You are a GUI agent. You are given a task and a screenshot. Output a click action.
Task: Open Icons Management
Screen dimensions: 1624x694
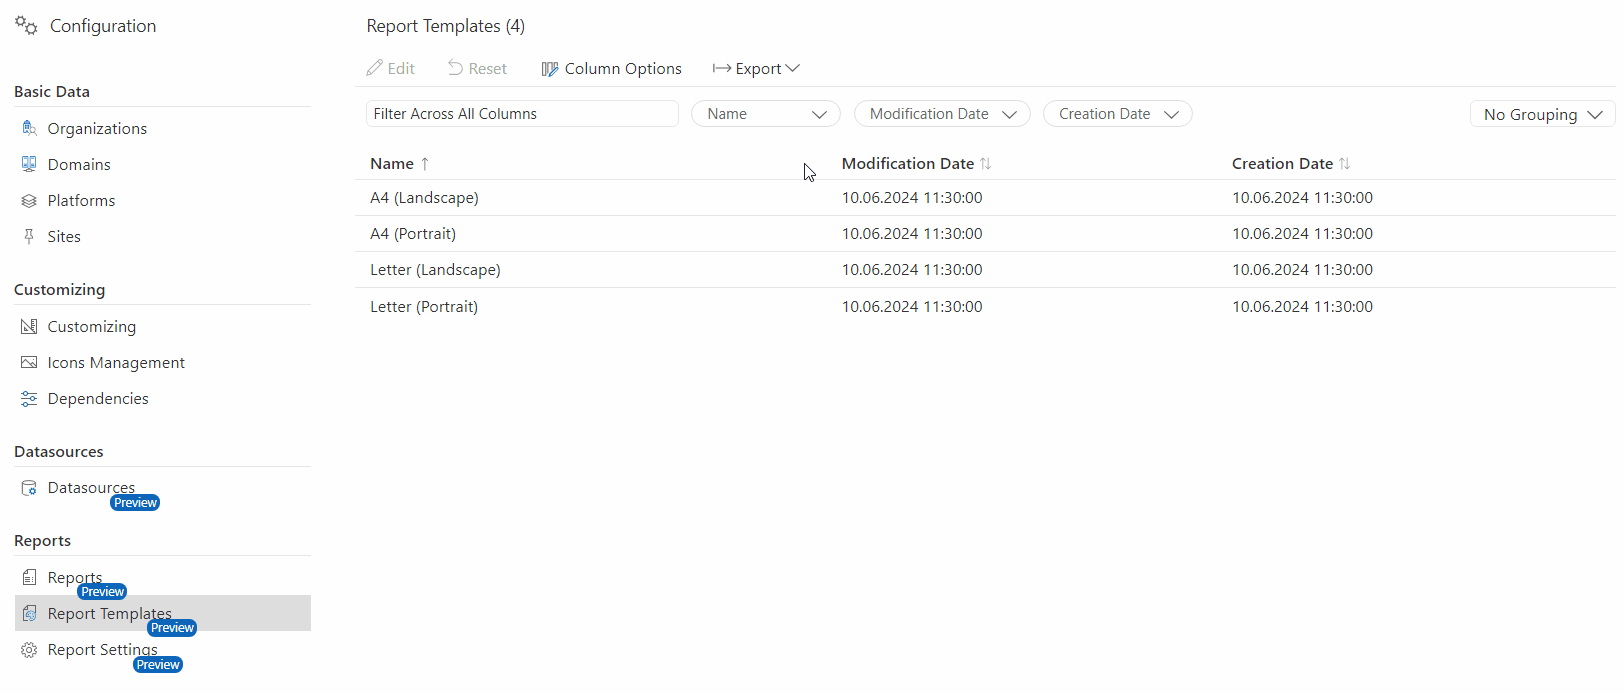(x=116, y=362)
